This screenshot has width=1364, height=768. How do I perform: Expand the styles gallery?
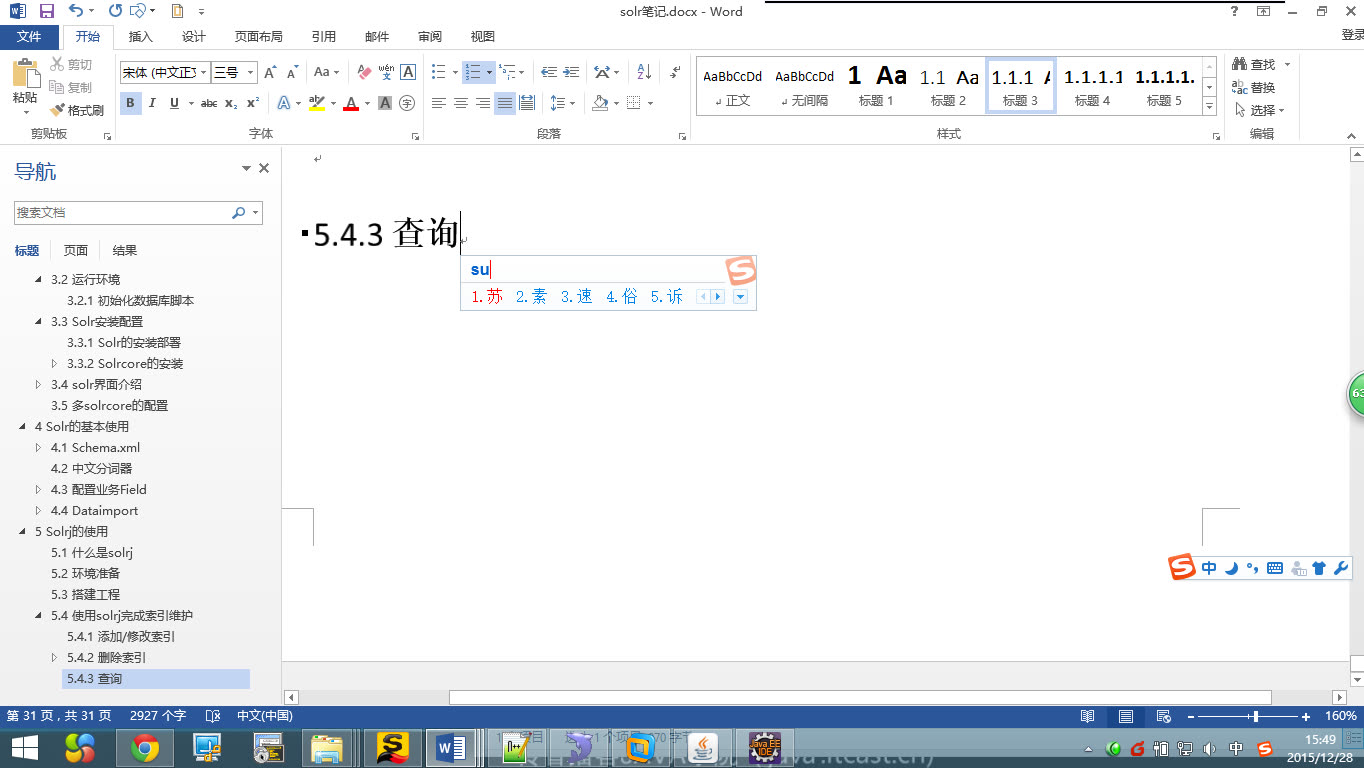1209,106
